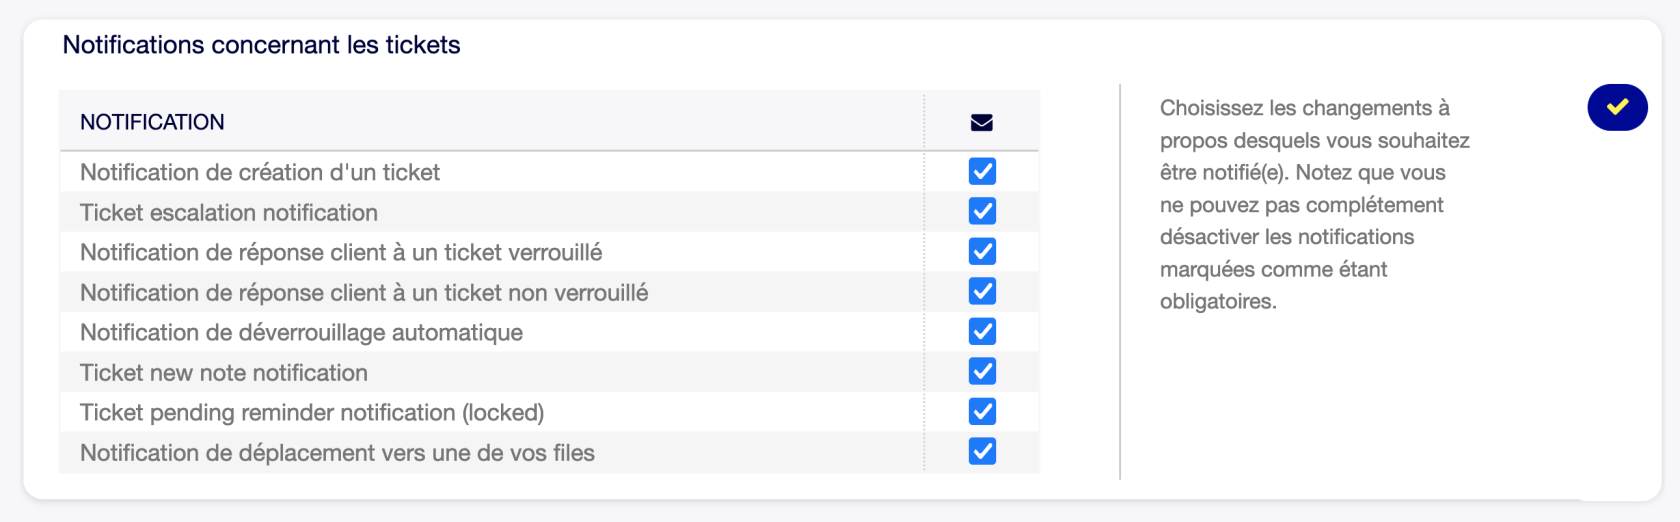Click the 'Ticket new note notification' label

[224, 373]
